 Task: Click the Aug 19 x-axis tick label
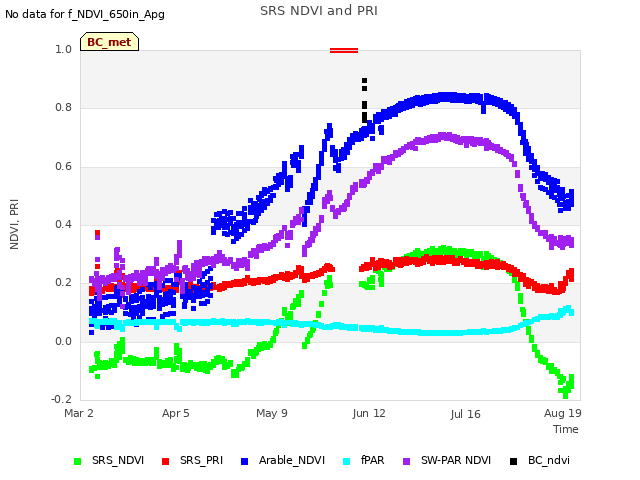click(562, 413)
